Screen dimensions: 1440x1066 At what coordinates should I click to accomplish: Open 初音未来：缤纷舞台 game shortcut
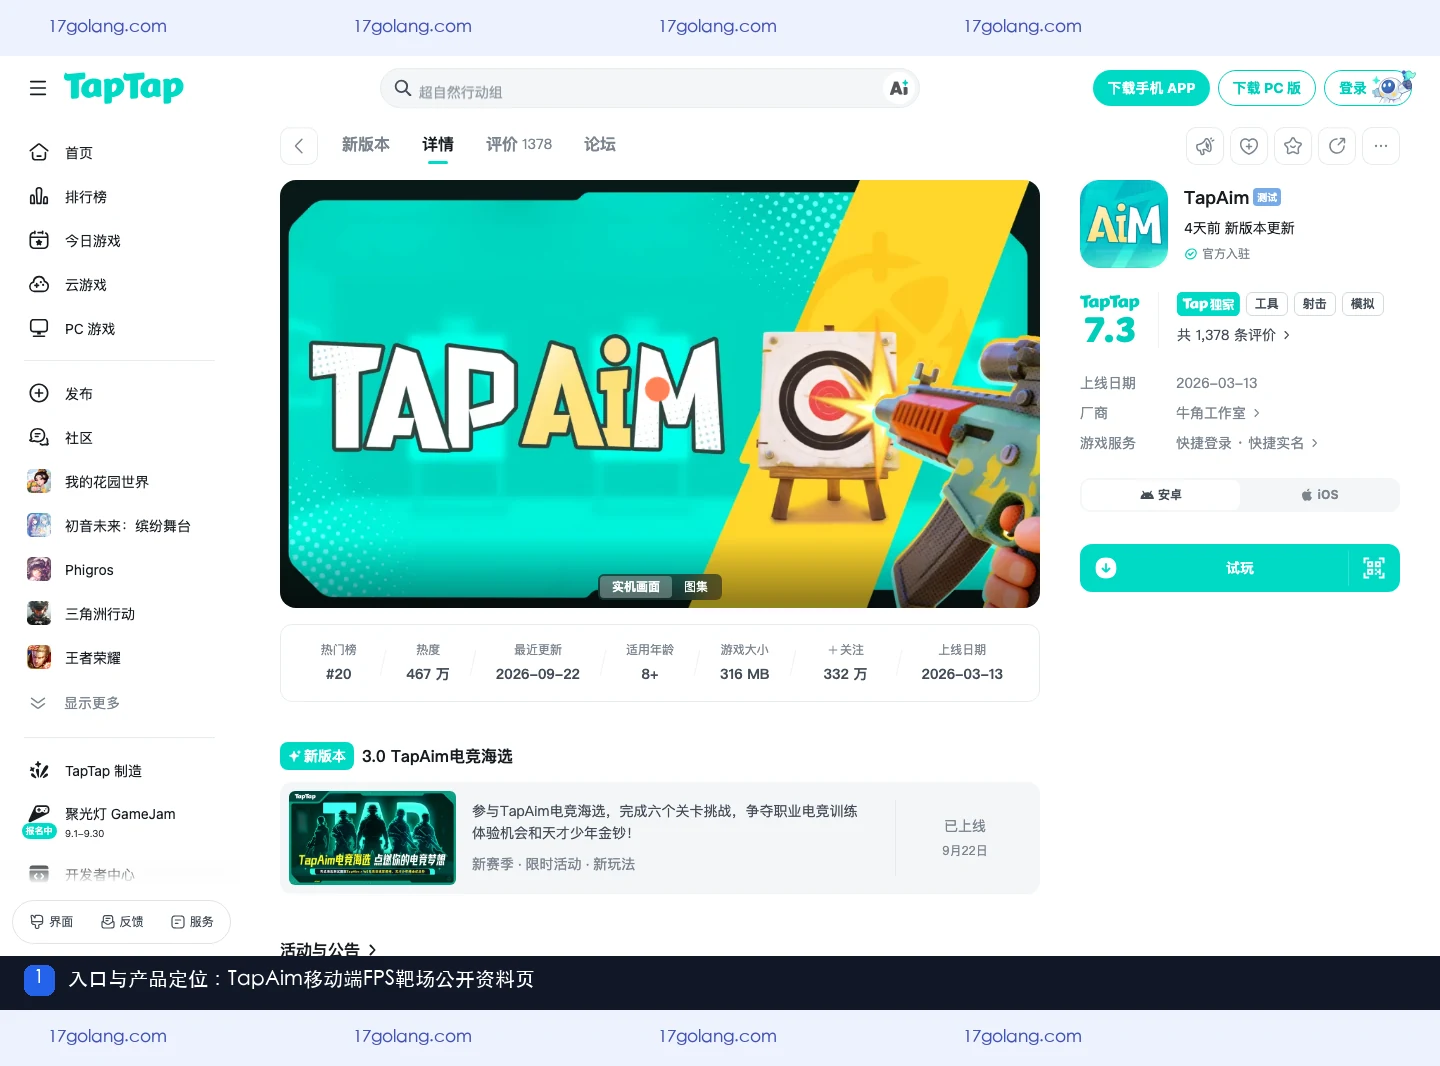click(x=120, y=526)
